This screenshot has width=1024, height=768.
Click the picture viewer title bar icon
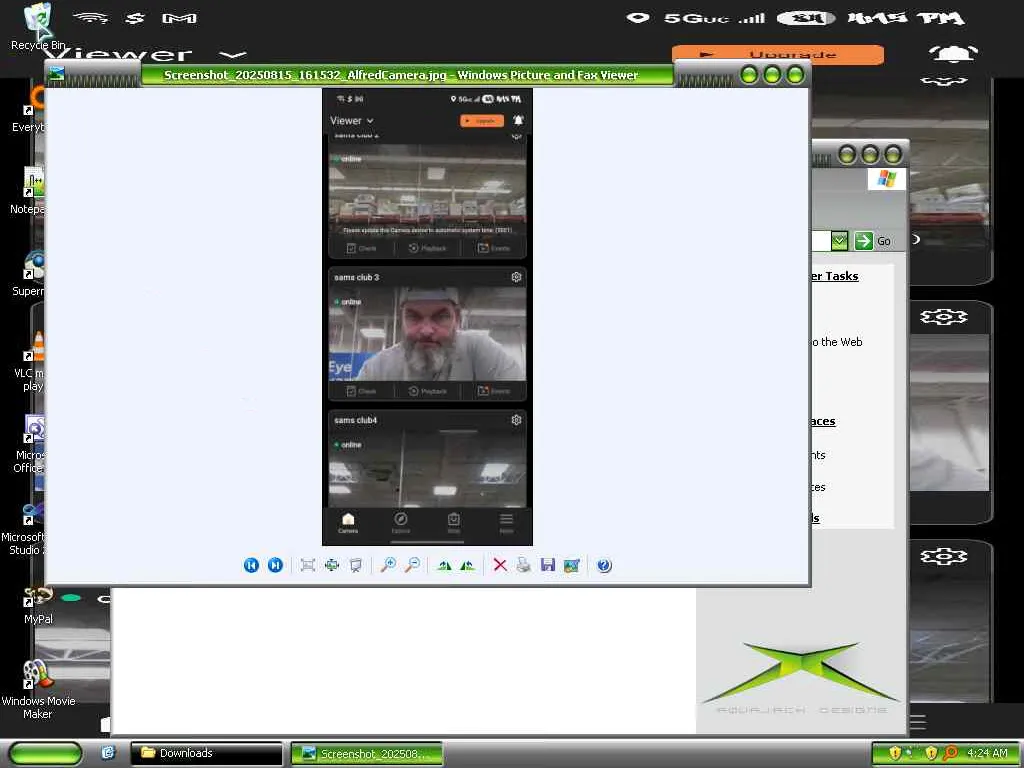[x=57, y=74]
